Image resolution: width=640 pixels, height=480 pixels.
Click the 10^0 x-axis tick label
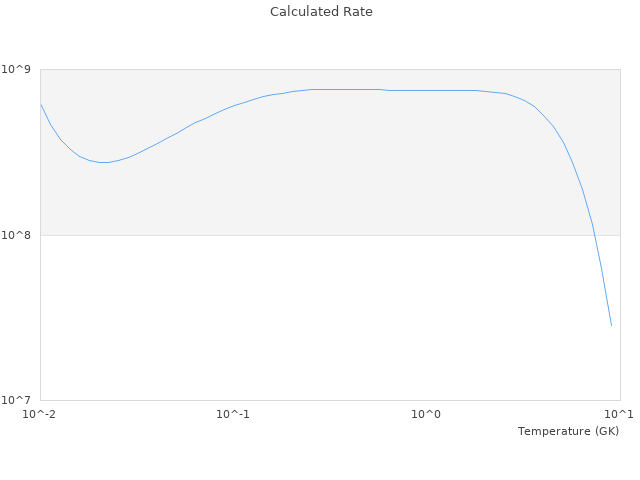click(427, 414)
